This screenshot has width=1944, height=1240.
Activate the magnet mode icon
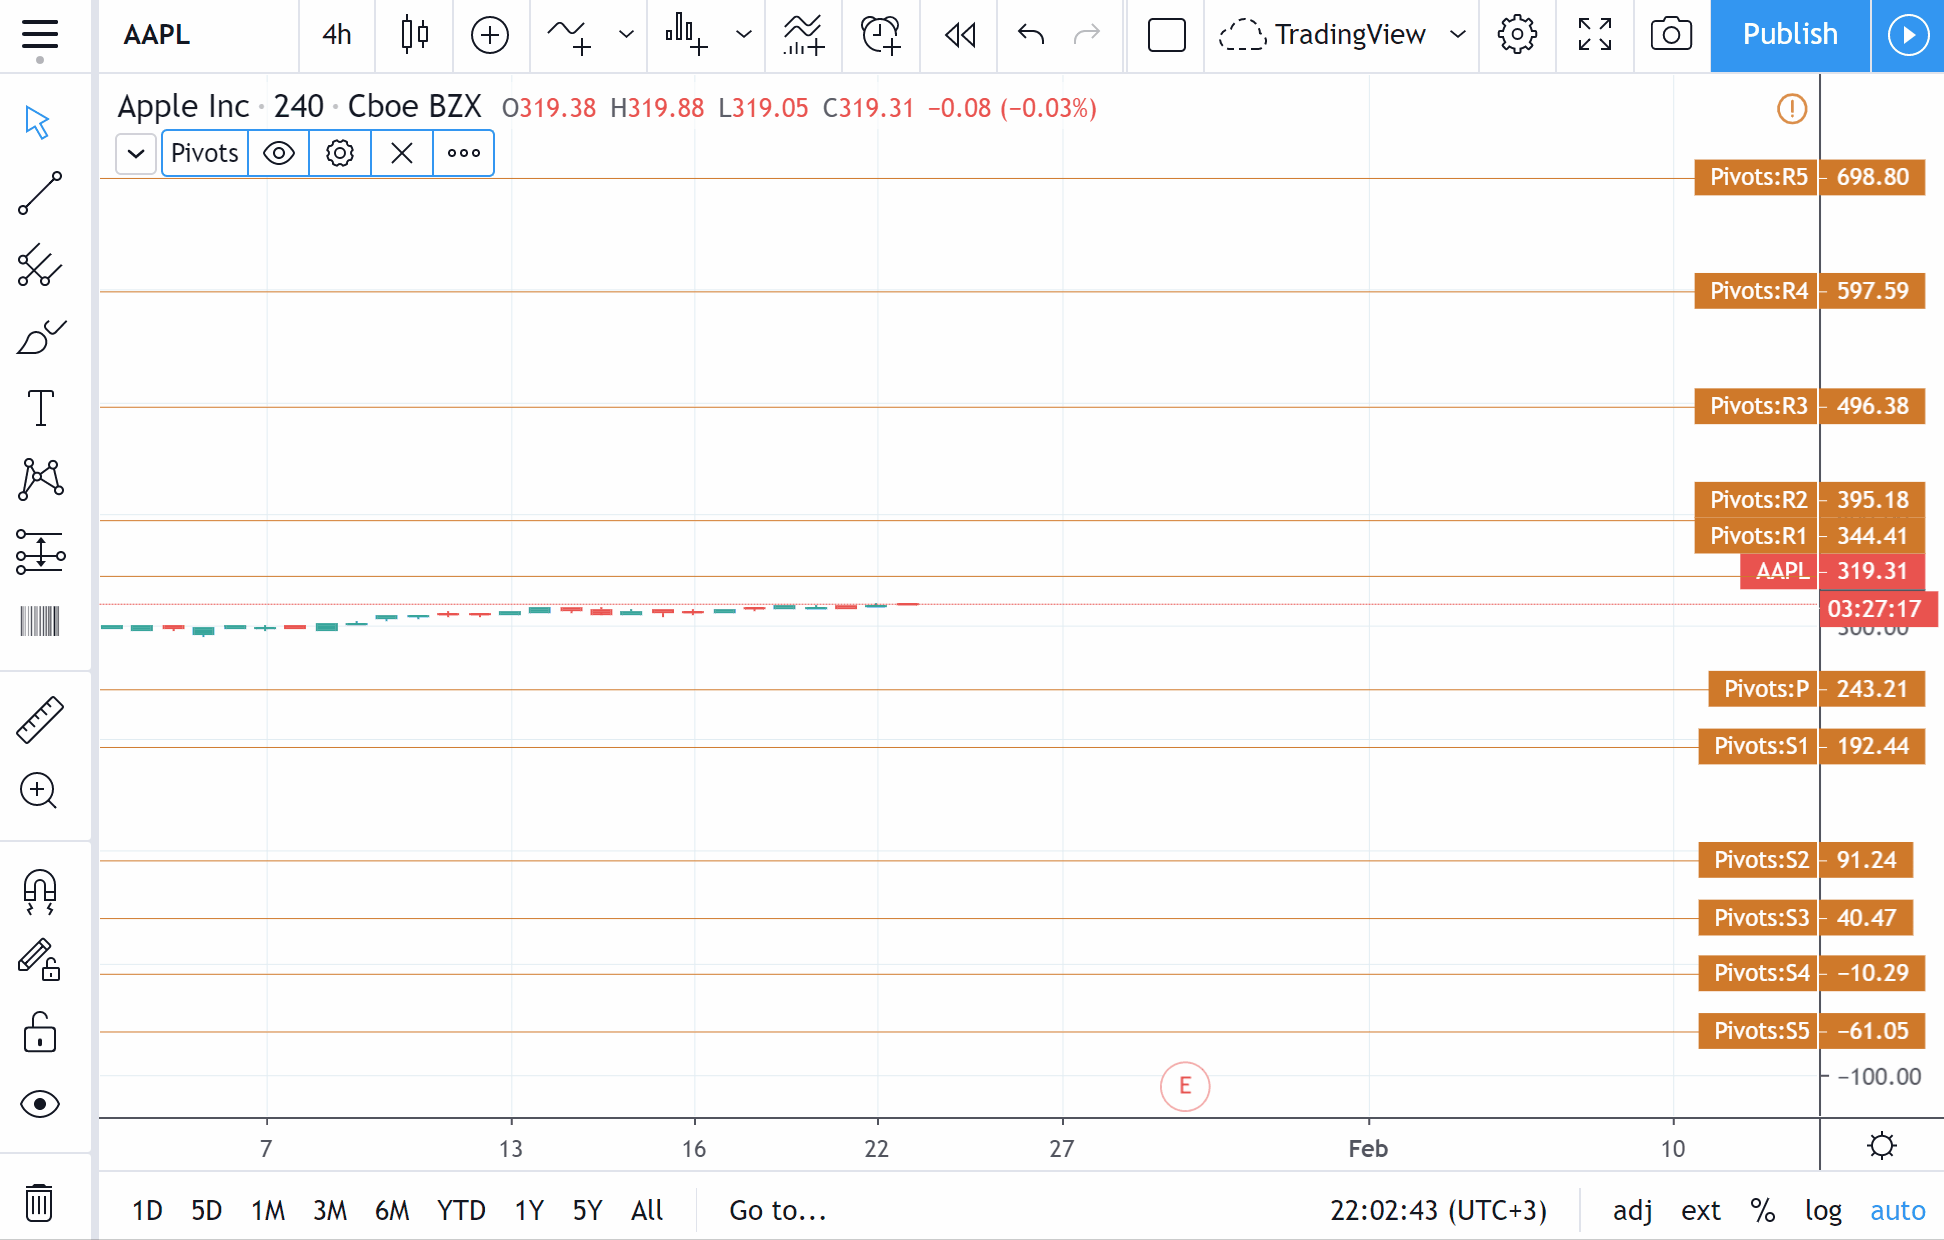[40, 891]
